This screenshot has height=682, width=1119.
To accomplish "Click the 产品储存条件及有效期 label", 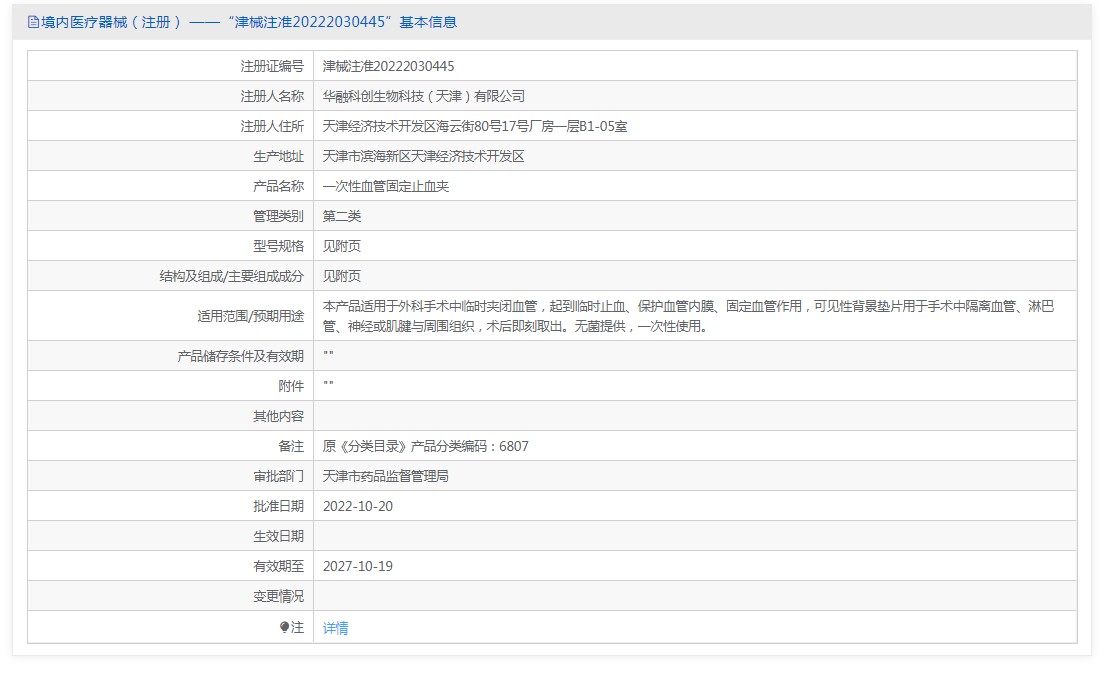I will tap(240, 356).
